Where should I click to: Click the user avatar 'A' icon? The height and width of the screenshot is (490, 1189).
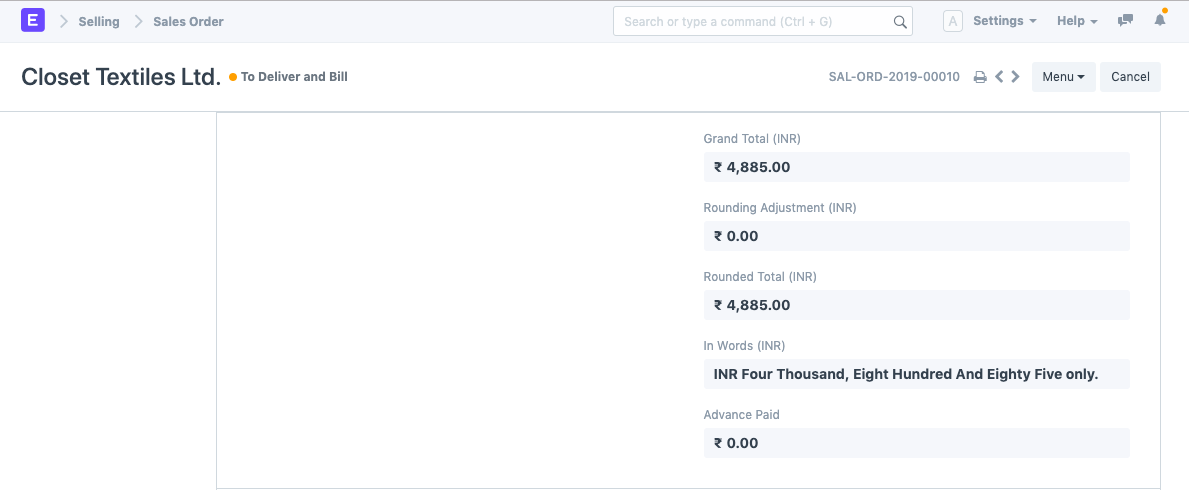[x=953, y=21]
